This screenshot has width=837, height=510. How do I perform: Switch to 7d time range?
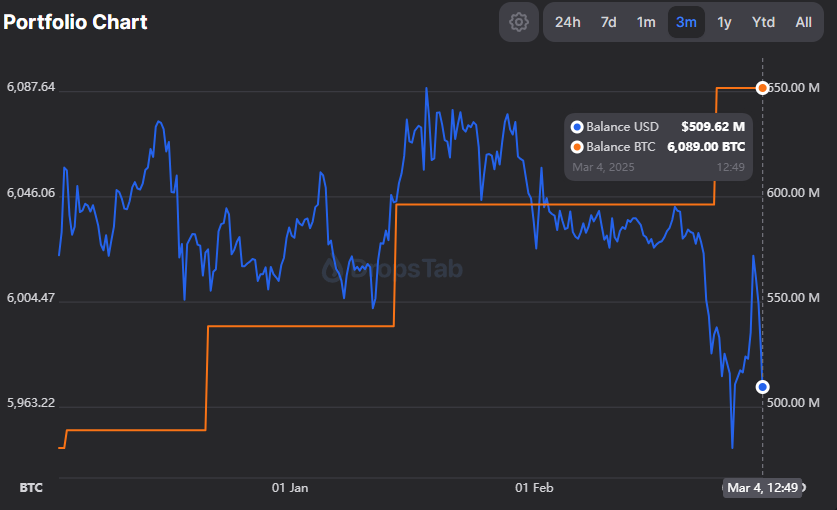click(608, 22)
